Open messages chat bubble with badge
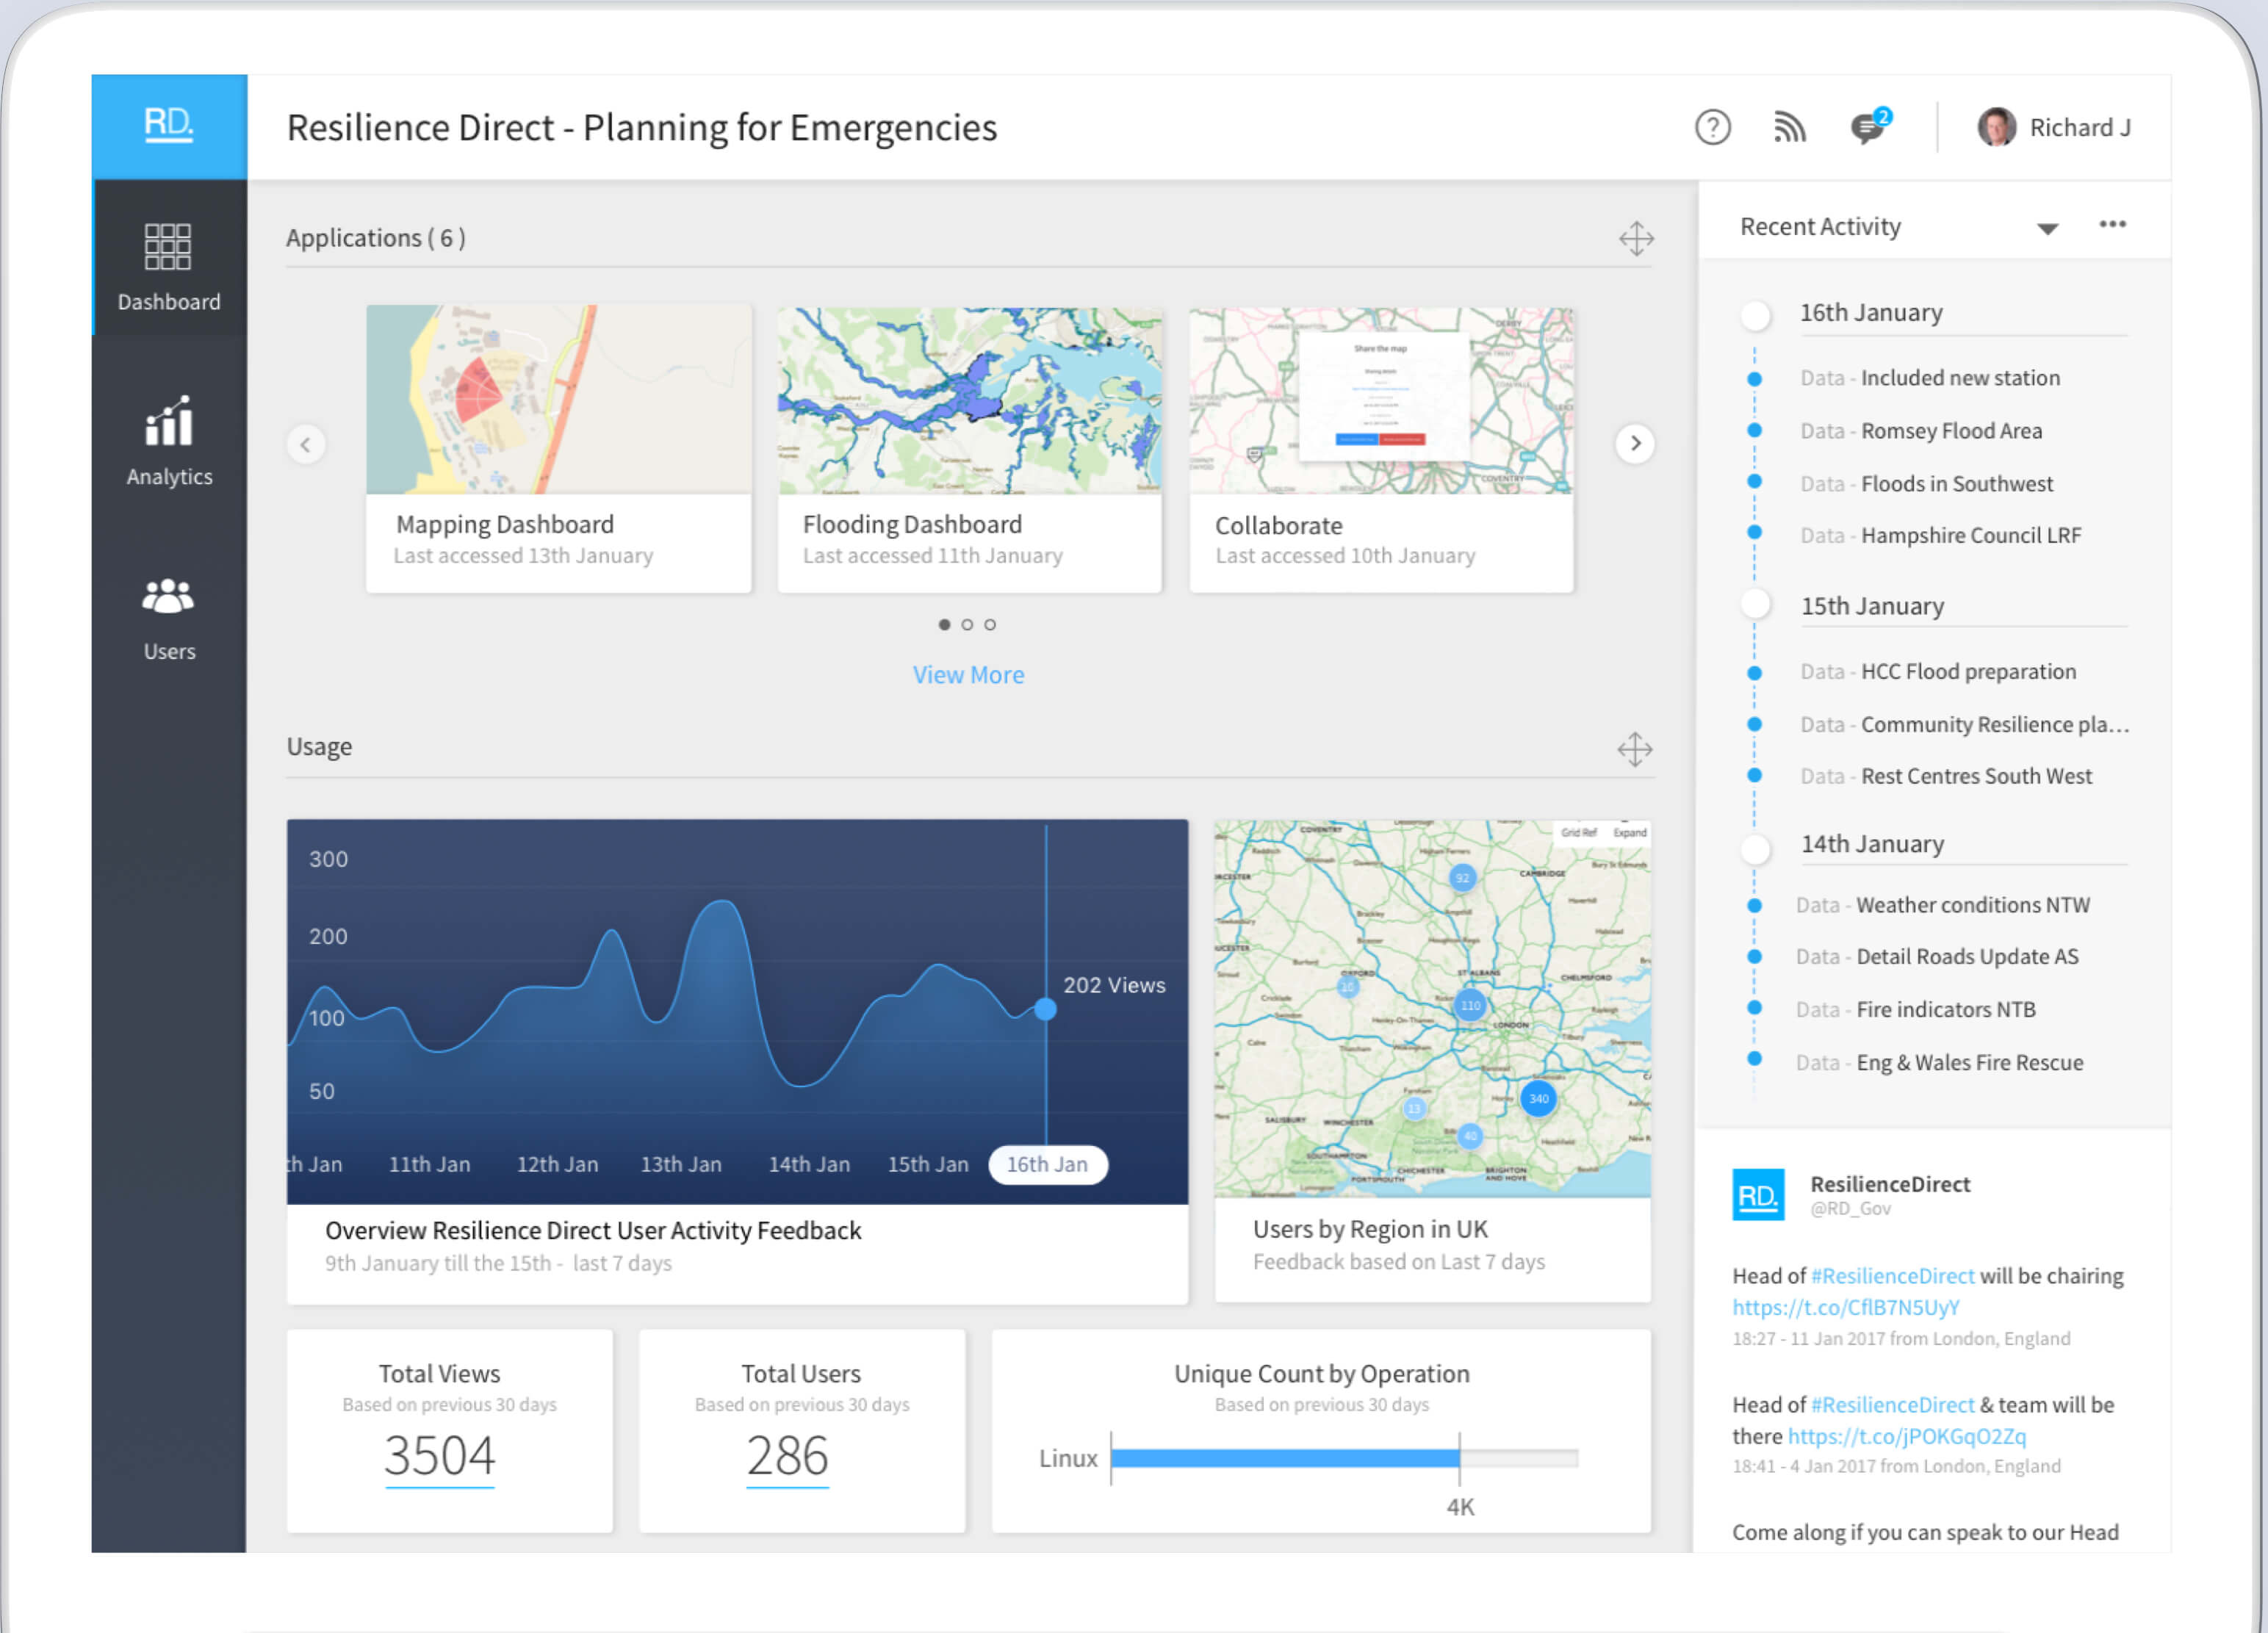The width and height of the screenshot is (2268, 1633). tap(1867, 128)
